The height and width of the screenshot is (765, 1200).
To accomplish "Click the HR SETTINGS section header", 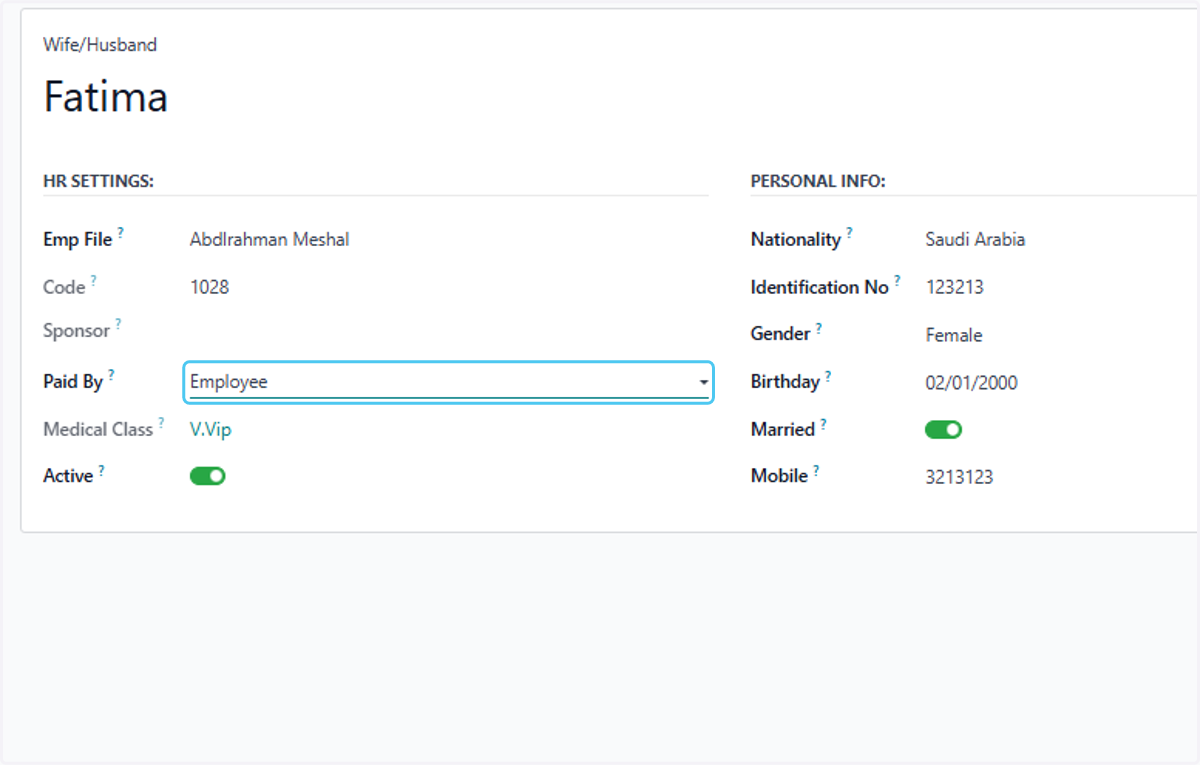I will 98,181.
